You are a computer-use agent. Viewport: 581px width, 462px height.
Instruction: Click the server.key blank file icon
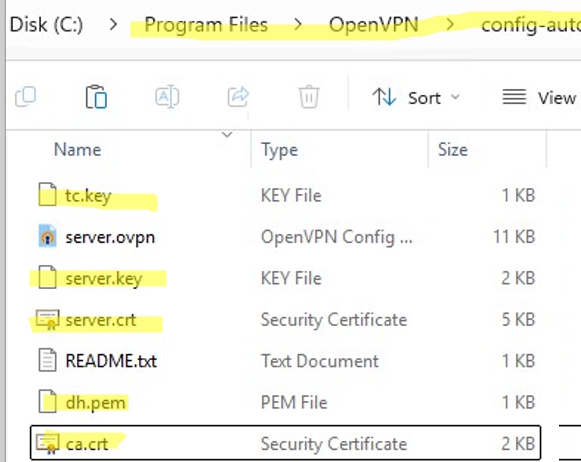(47, 277)
